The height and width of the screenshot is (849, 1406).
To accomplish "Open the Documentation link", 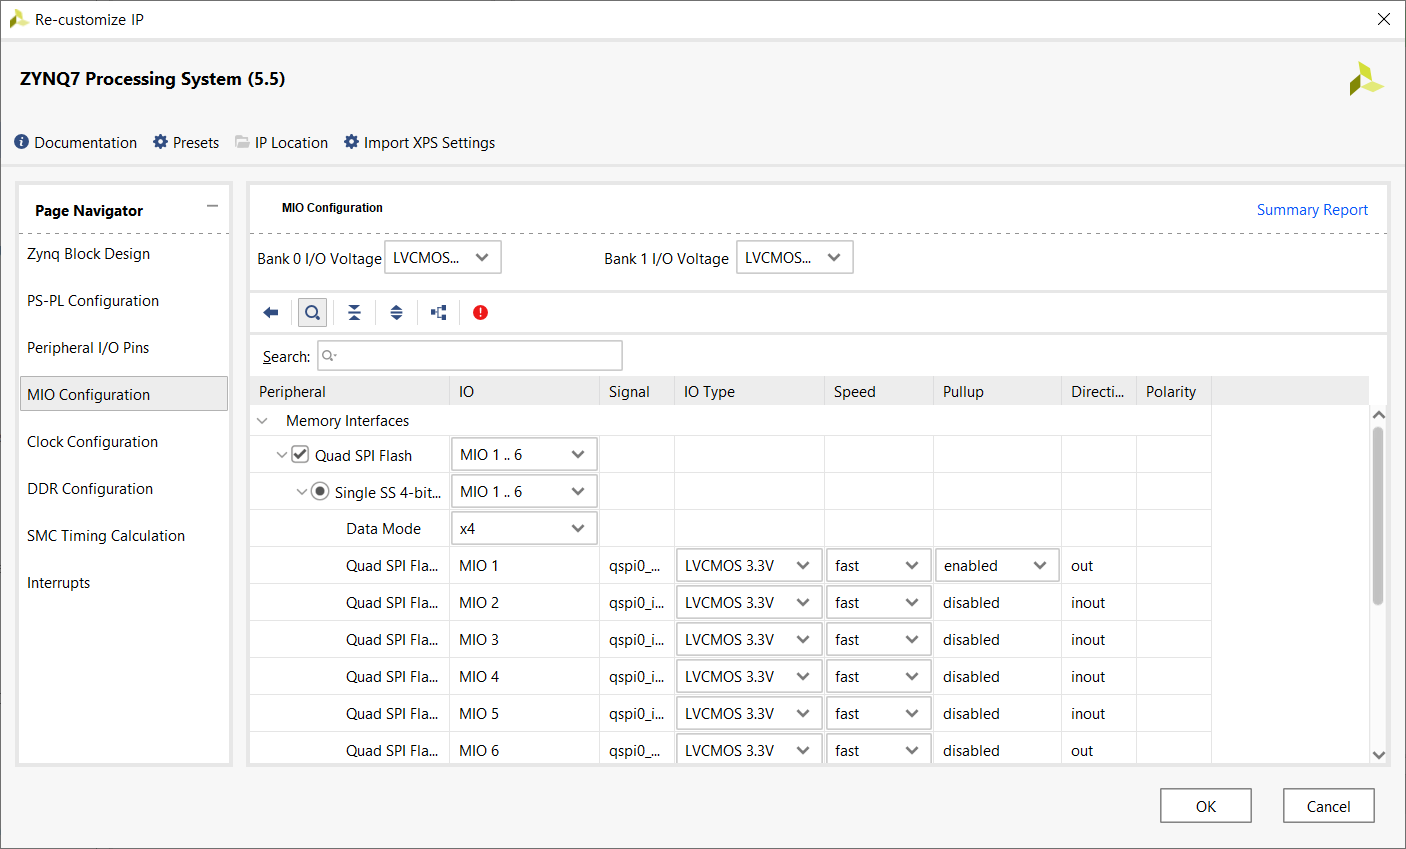I will pyautogui.click(x=86, y=143).
